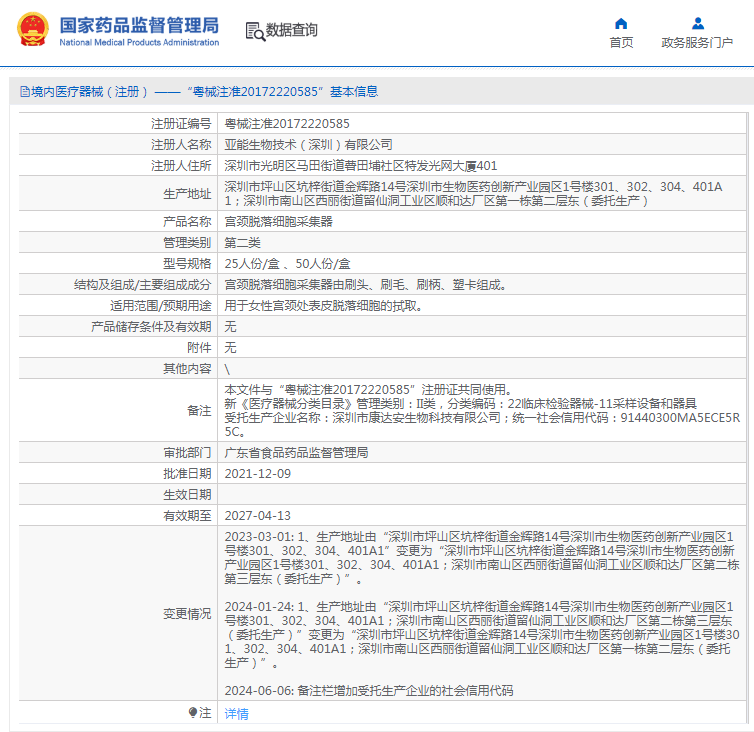Click product name 宫颈脱落细胞采集器

tap(278, 222)
